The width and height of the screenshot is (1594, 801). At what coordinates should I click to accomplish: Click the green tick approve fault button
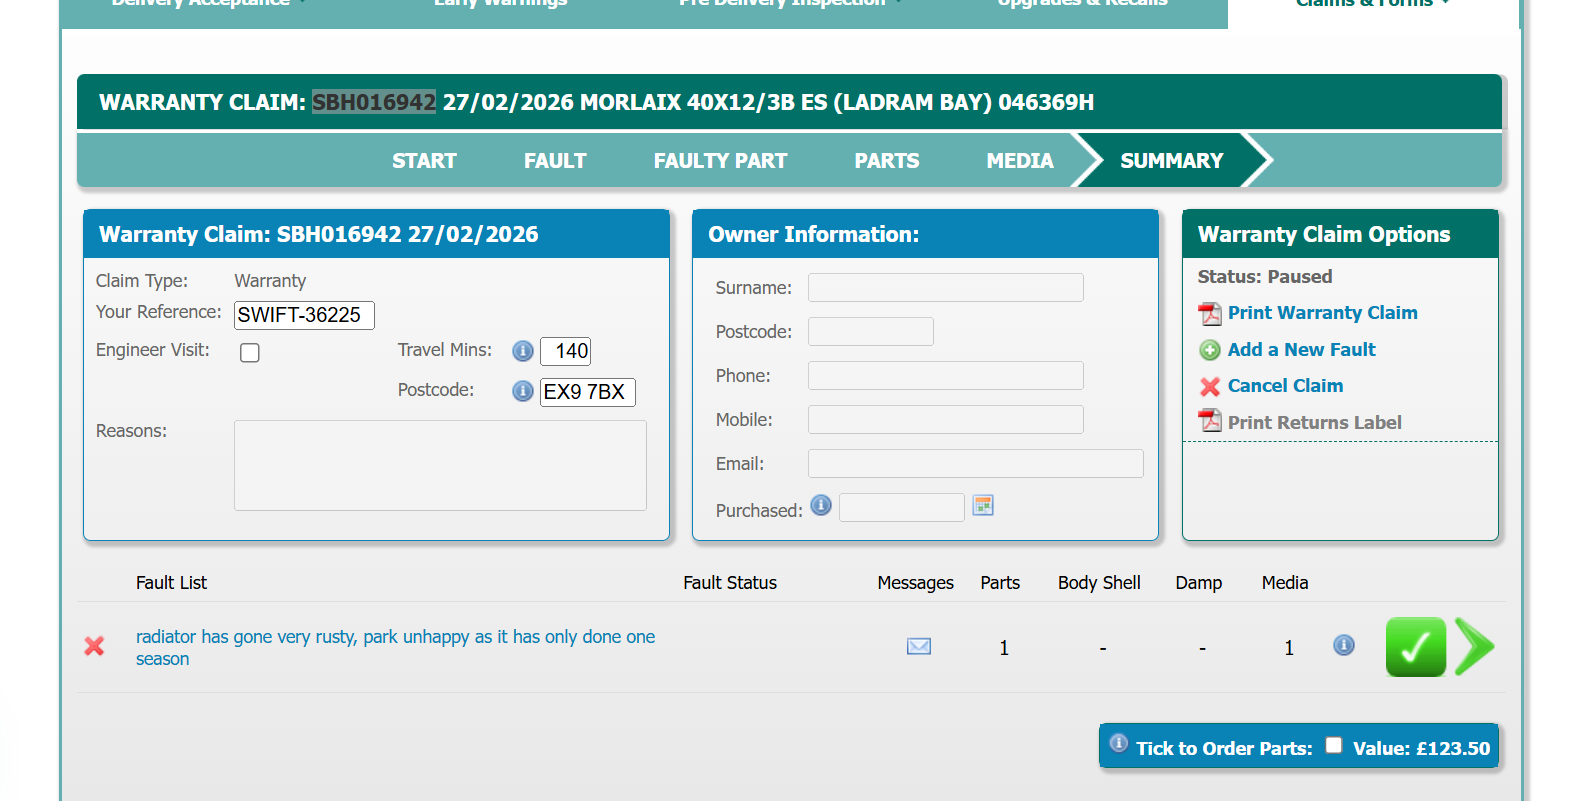pyautogui.click(x=1415, y=647)
